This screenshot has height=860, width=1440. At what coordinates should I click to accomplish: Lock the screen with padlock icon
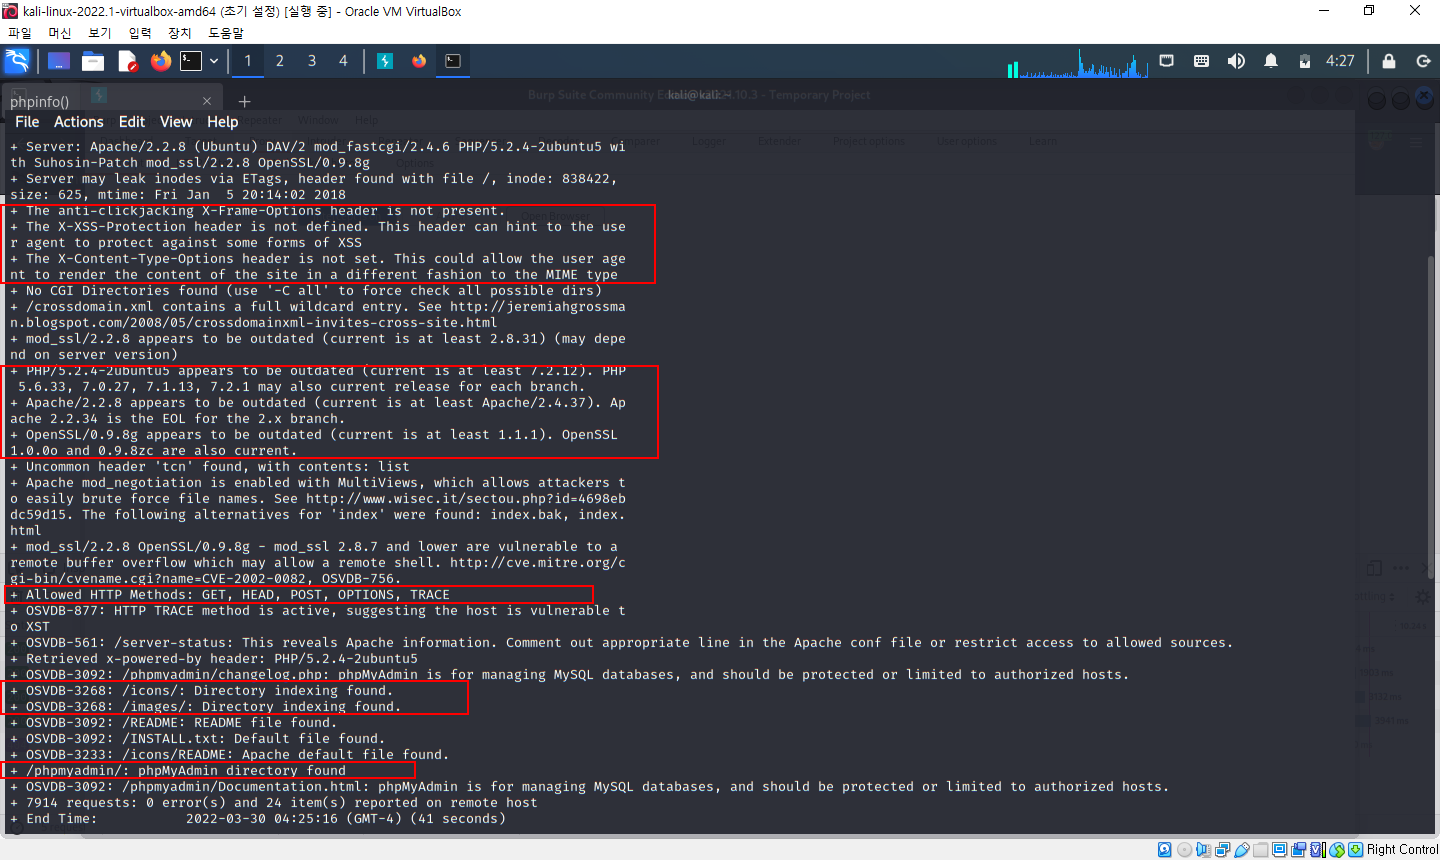pyautogui.click(x=1389, y=61)
